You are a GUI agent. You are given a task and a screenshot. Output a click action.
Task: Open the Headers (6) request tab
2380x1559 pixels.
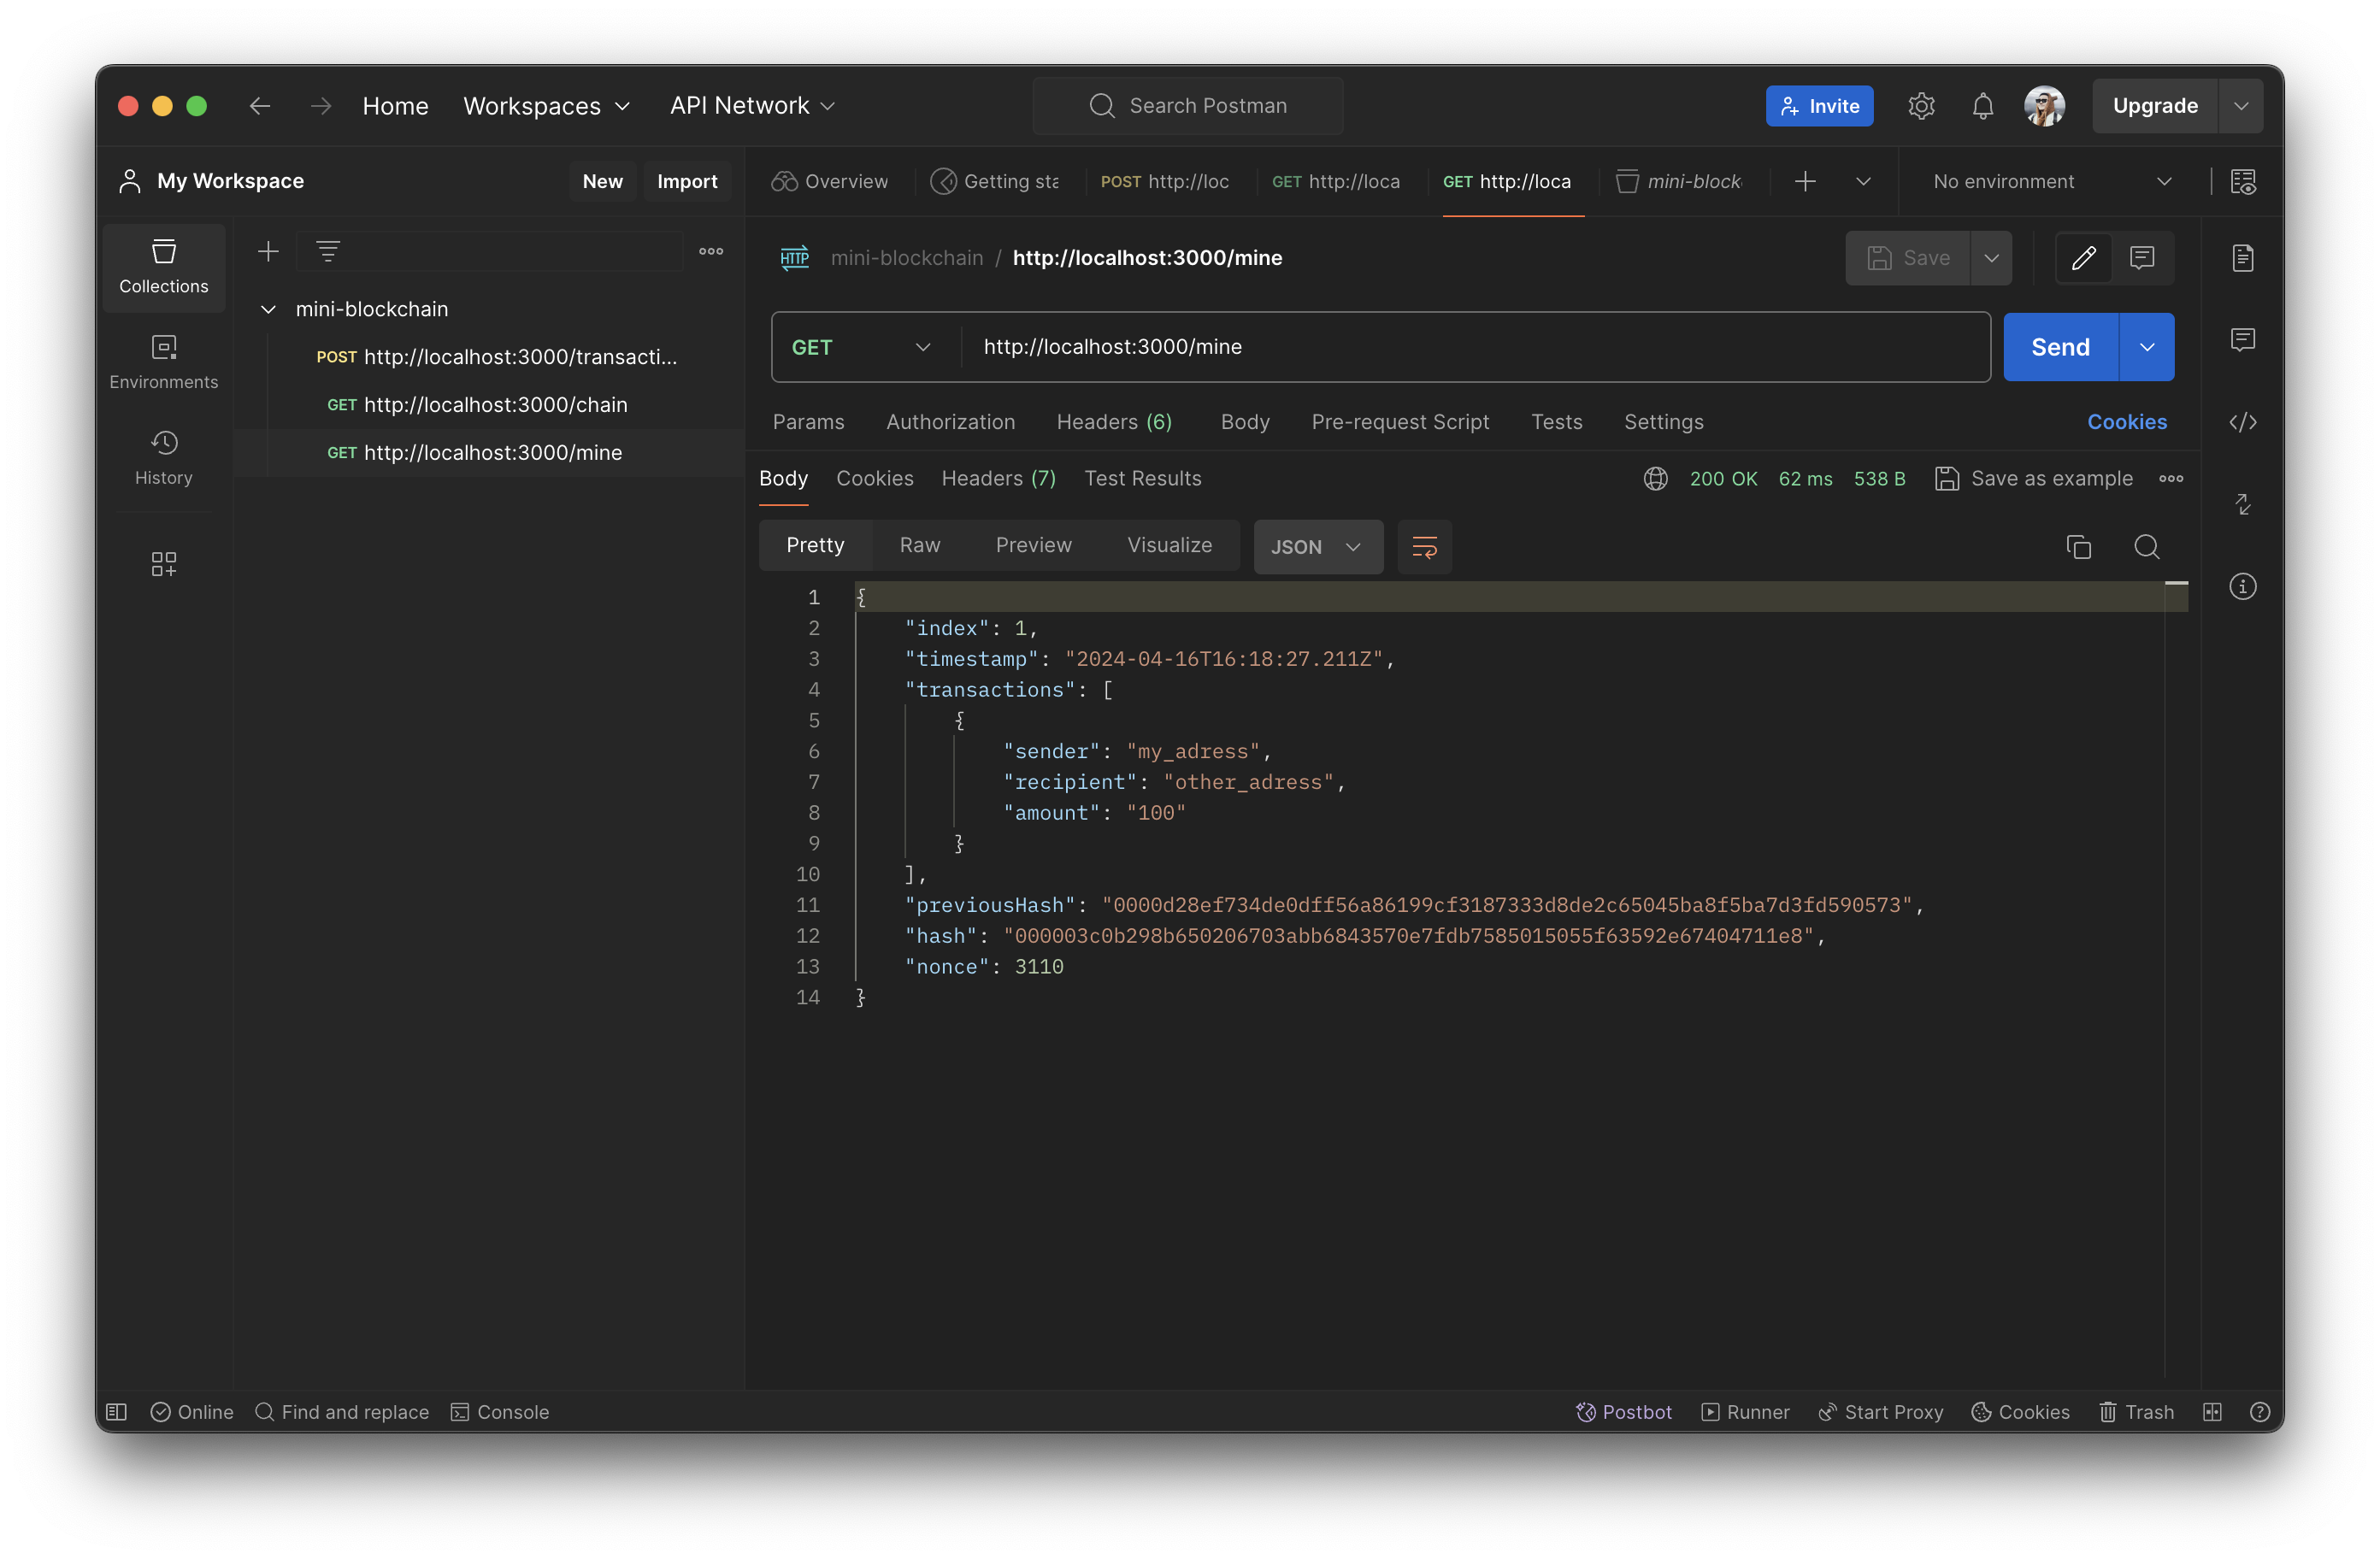pos(1114,422)
